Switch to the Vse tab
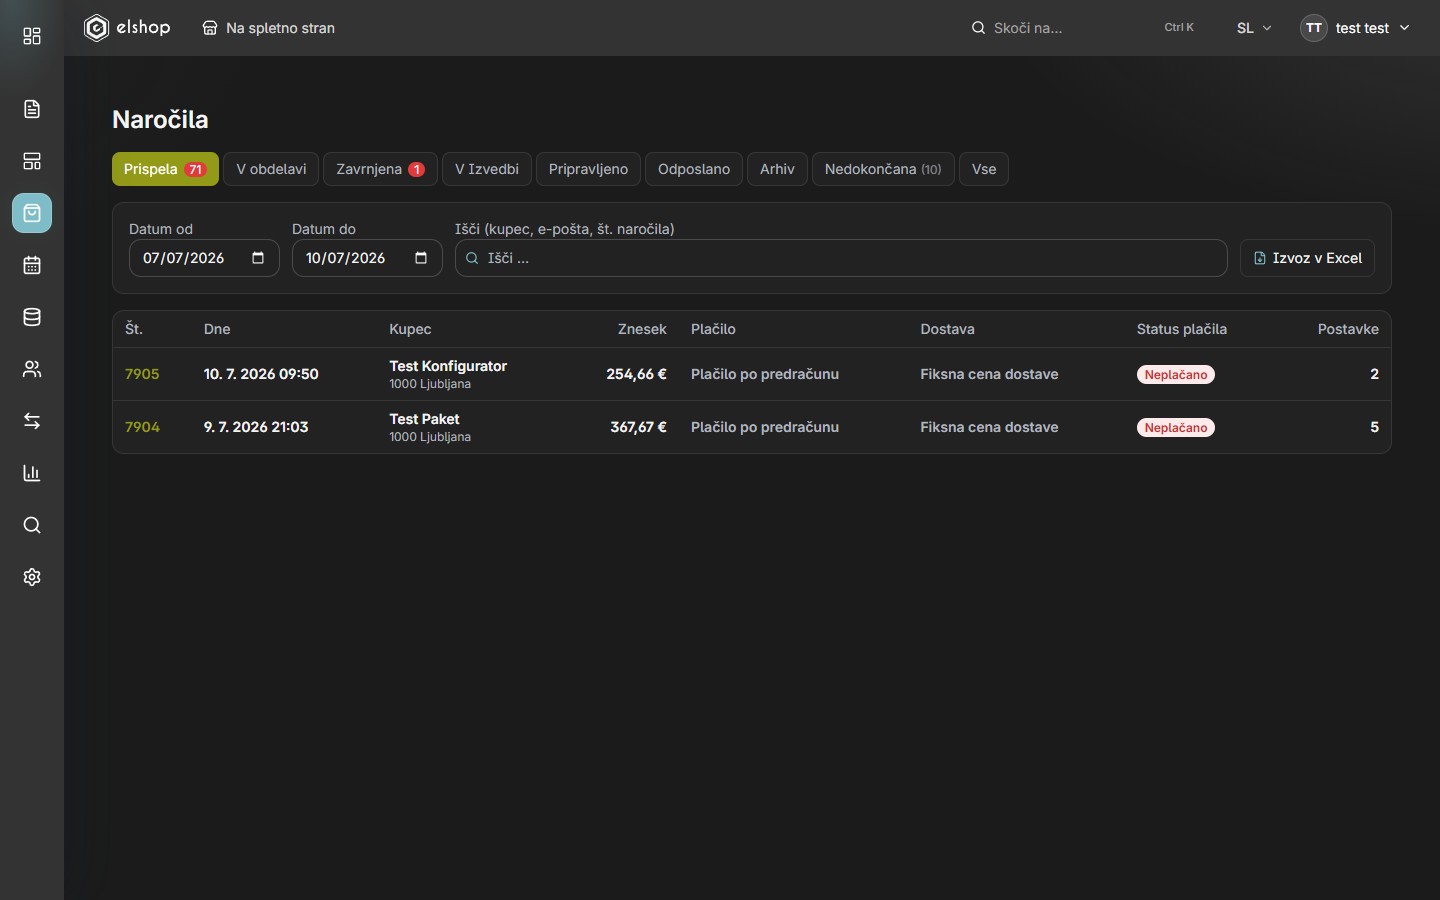 point(984,169)
